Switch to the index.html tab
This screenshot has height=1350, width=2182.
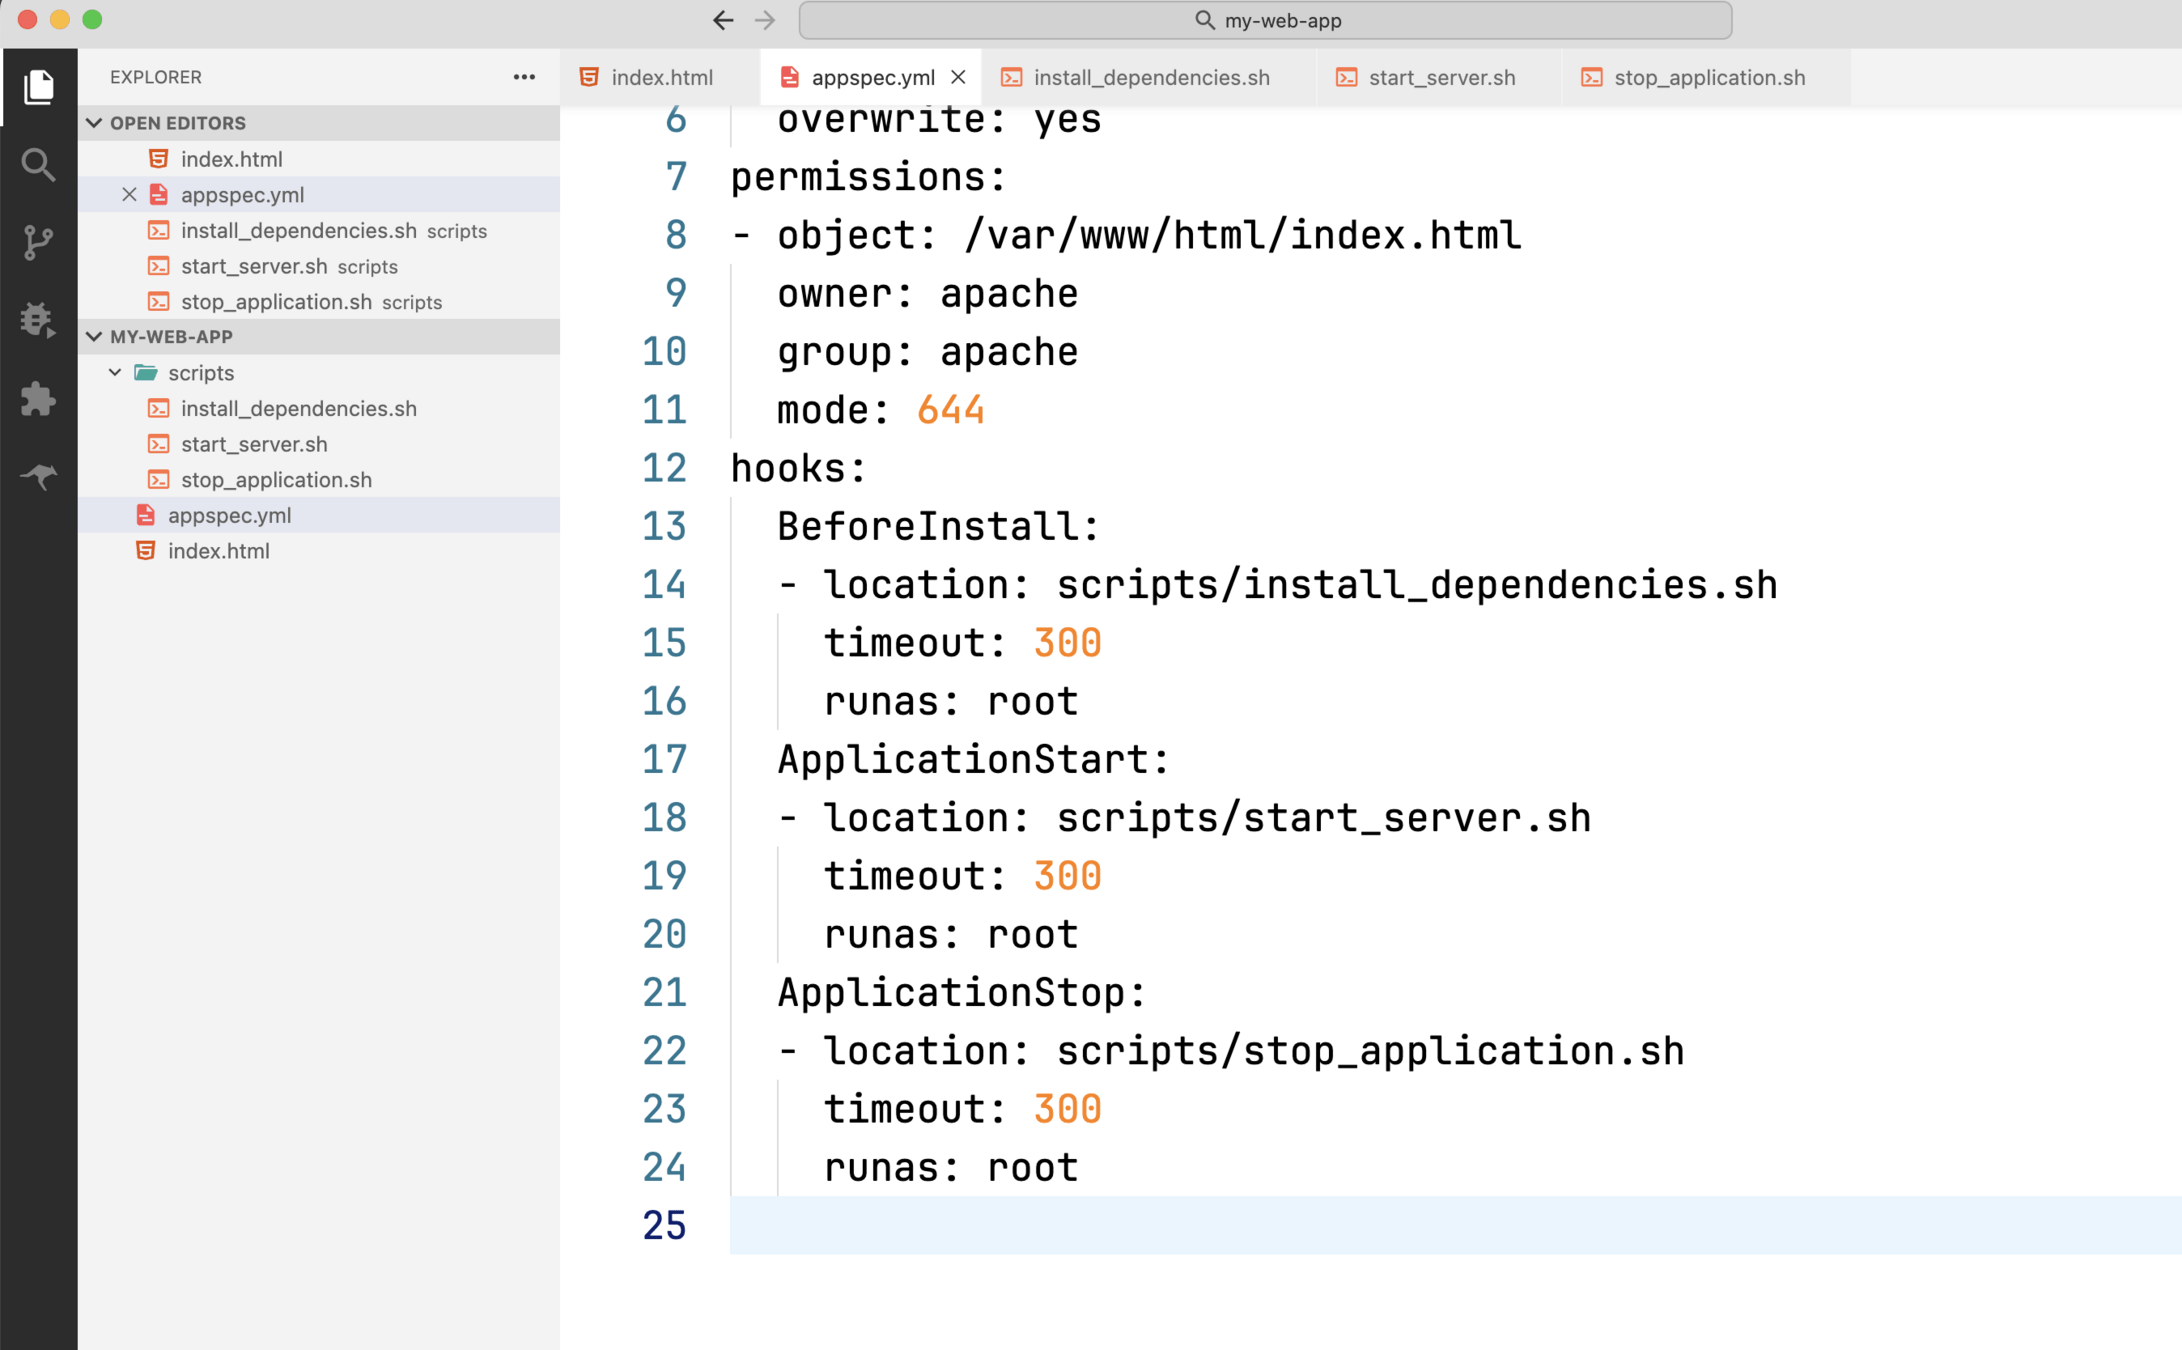(x=661, y=77)
